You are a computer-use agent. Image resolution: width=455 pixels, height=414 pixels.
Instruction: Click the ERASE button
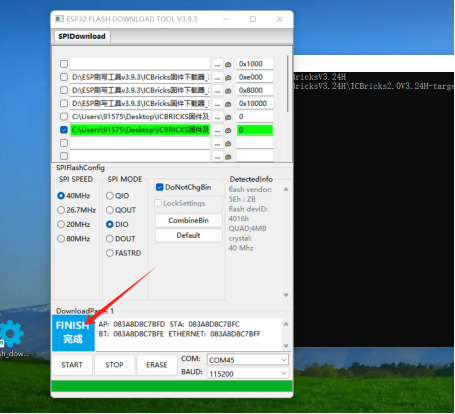[157, 365]
